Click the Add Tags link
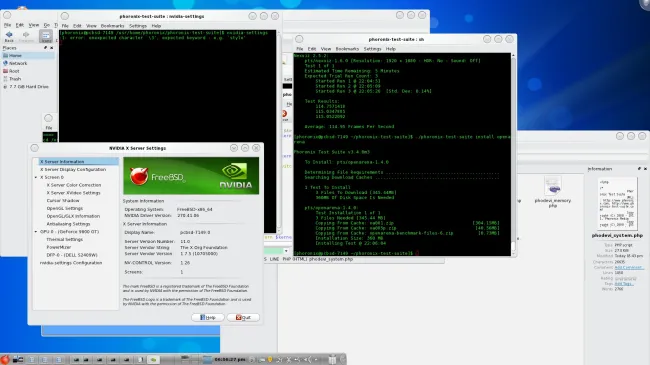 pos(623,284)
